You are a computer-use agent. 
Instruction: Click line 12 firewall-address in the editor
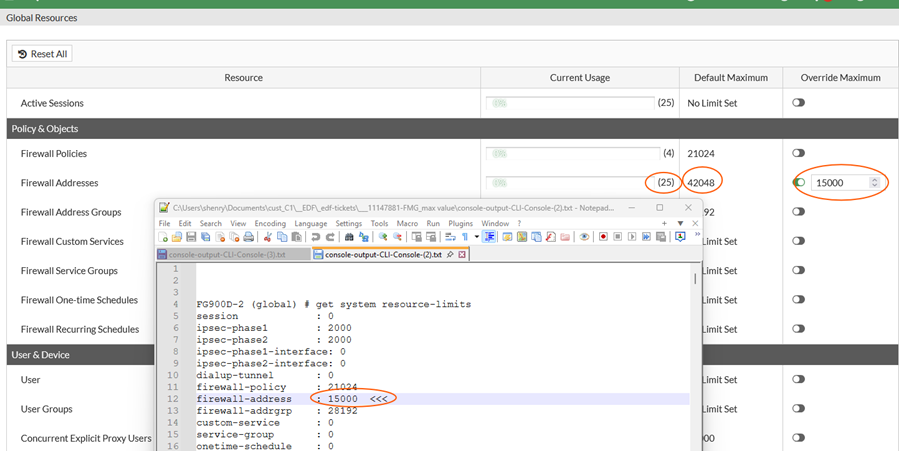tap(244, 399)
